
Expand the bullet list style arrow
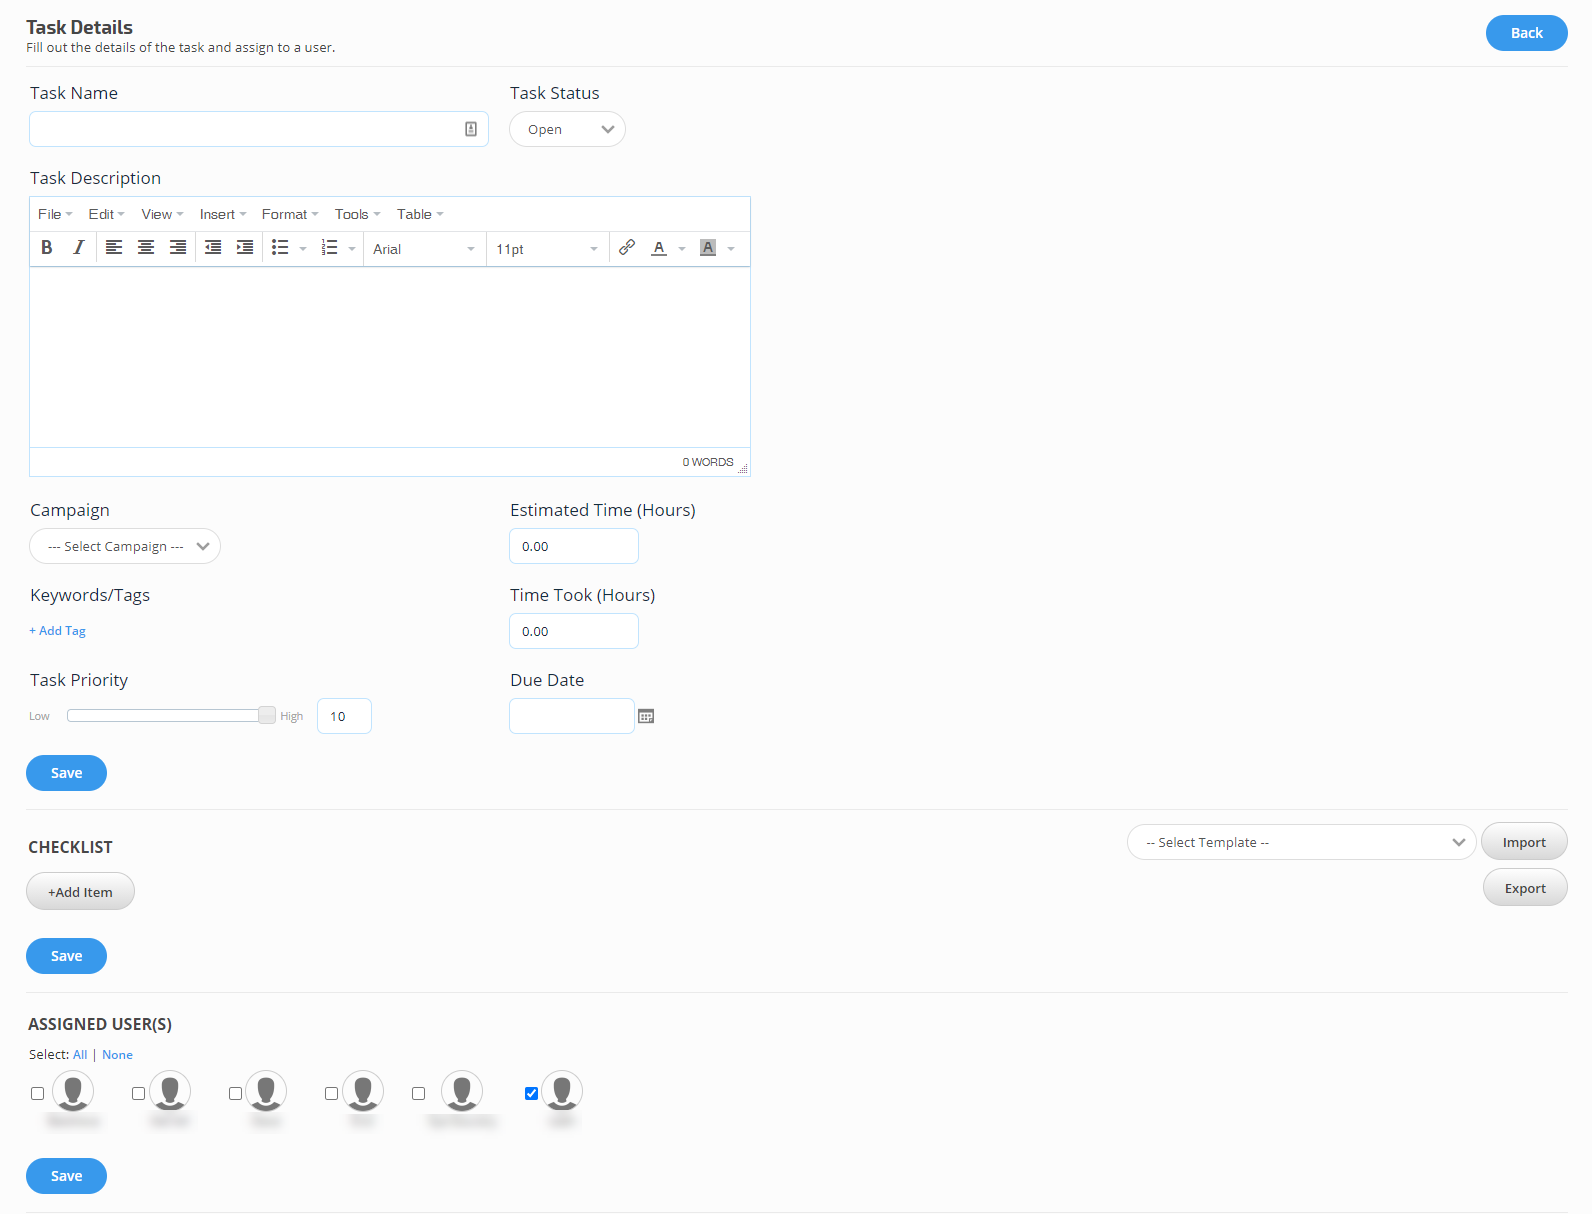tap(303, 249)
